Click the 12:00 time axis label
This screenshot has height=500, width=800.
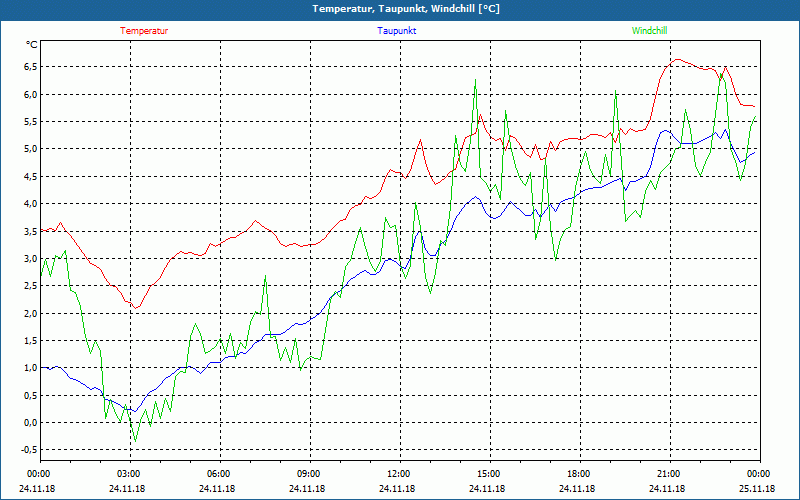pos(400,474)
